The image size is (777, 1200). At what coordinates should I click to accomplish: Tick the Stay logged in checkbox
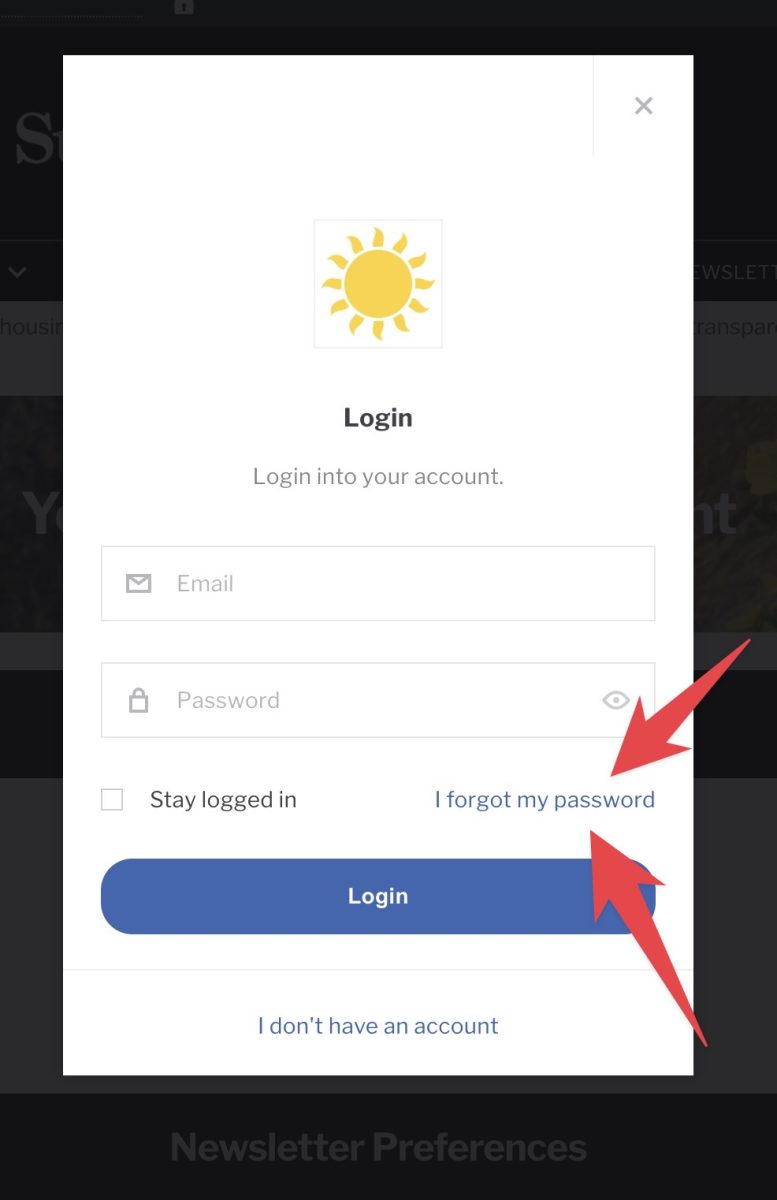112,800
